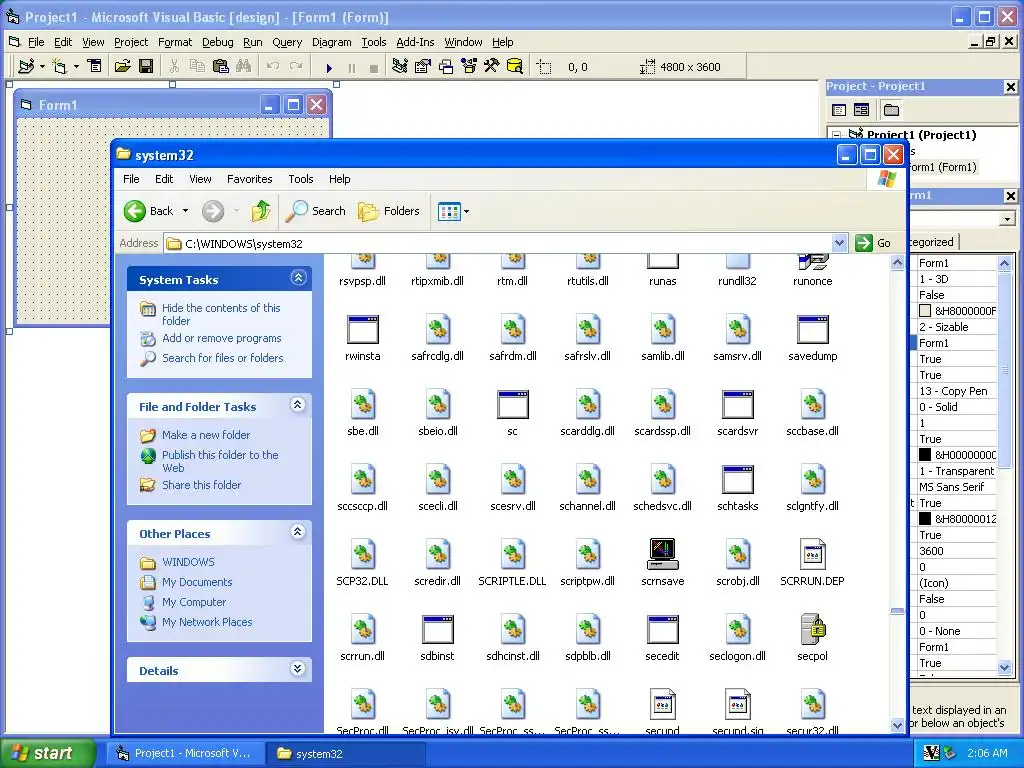1024x768 pixels.
Task: Open the Address bar dropdown arrow
Action: coord(839,243)
